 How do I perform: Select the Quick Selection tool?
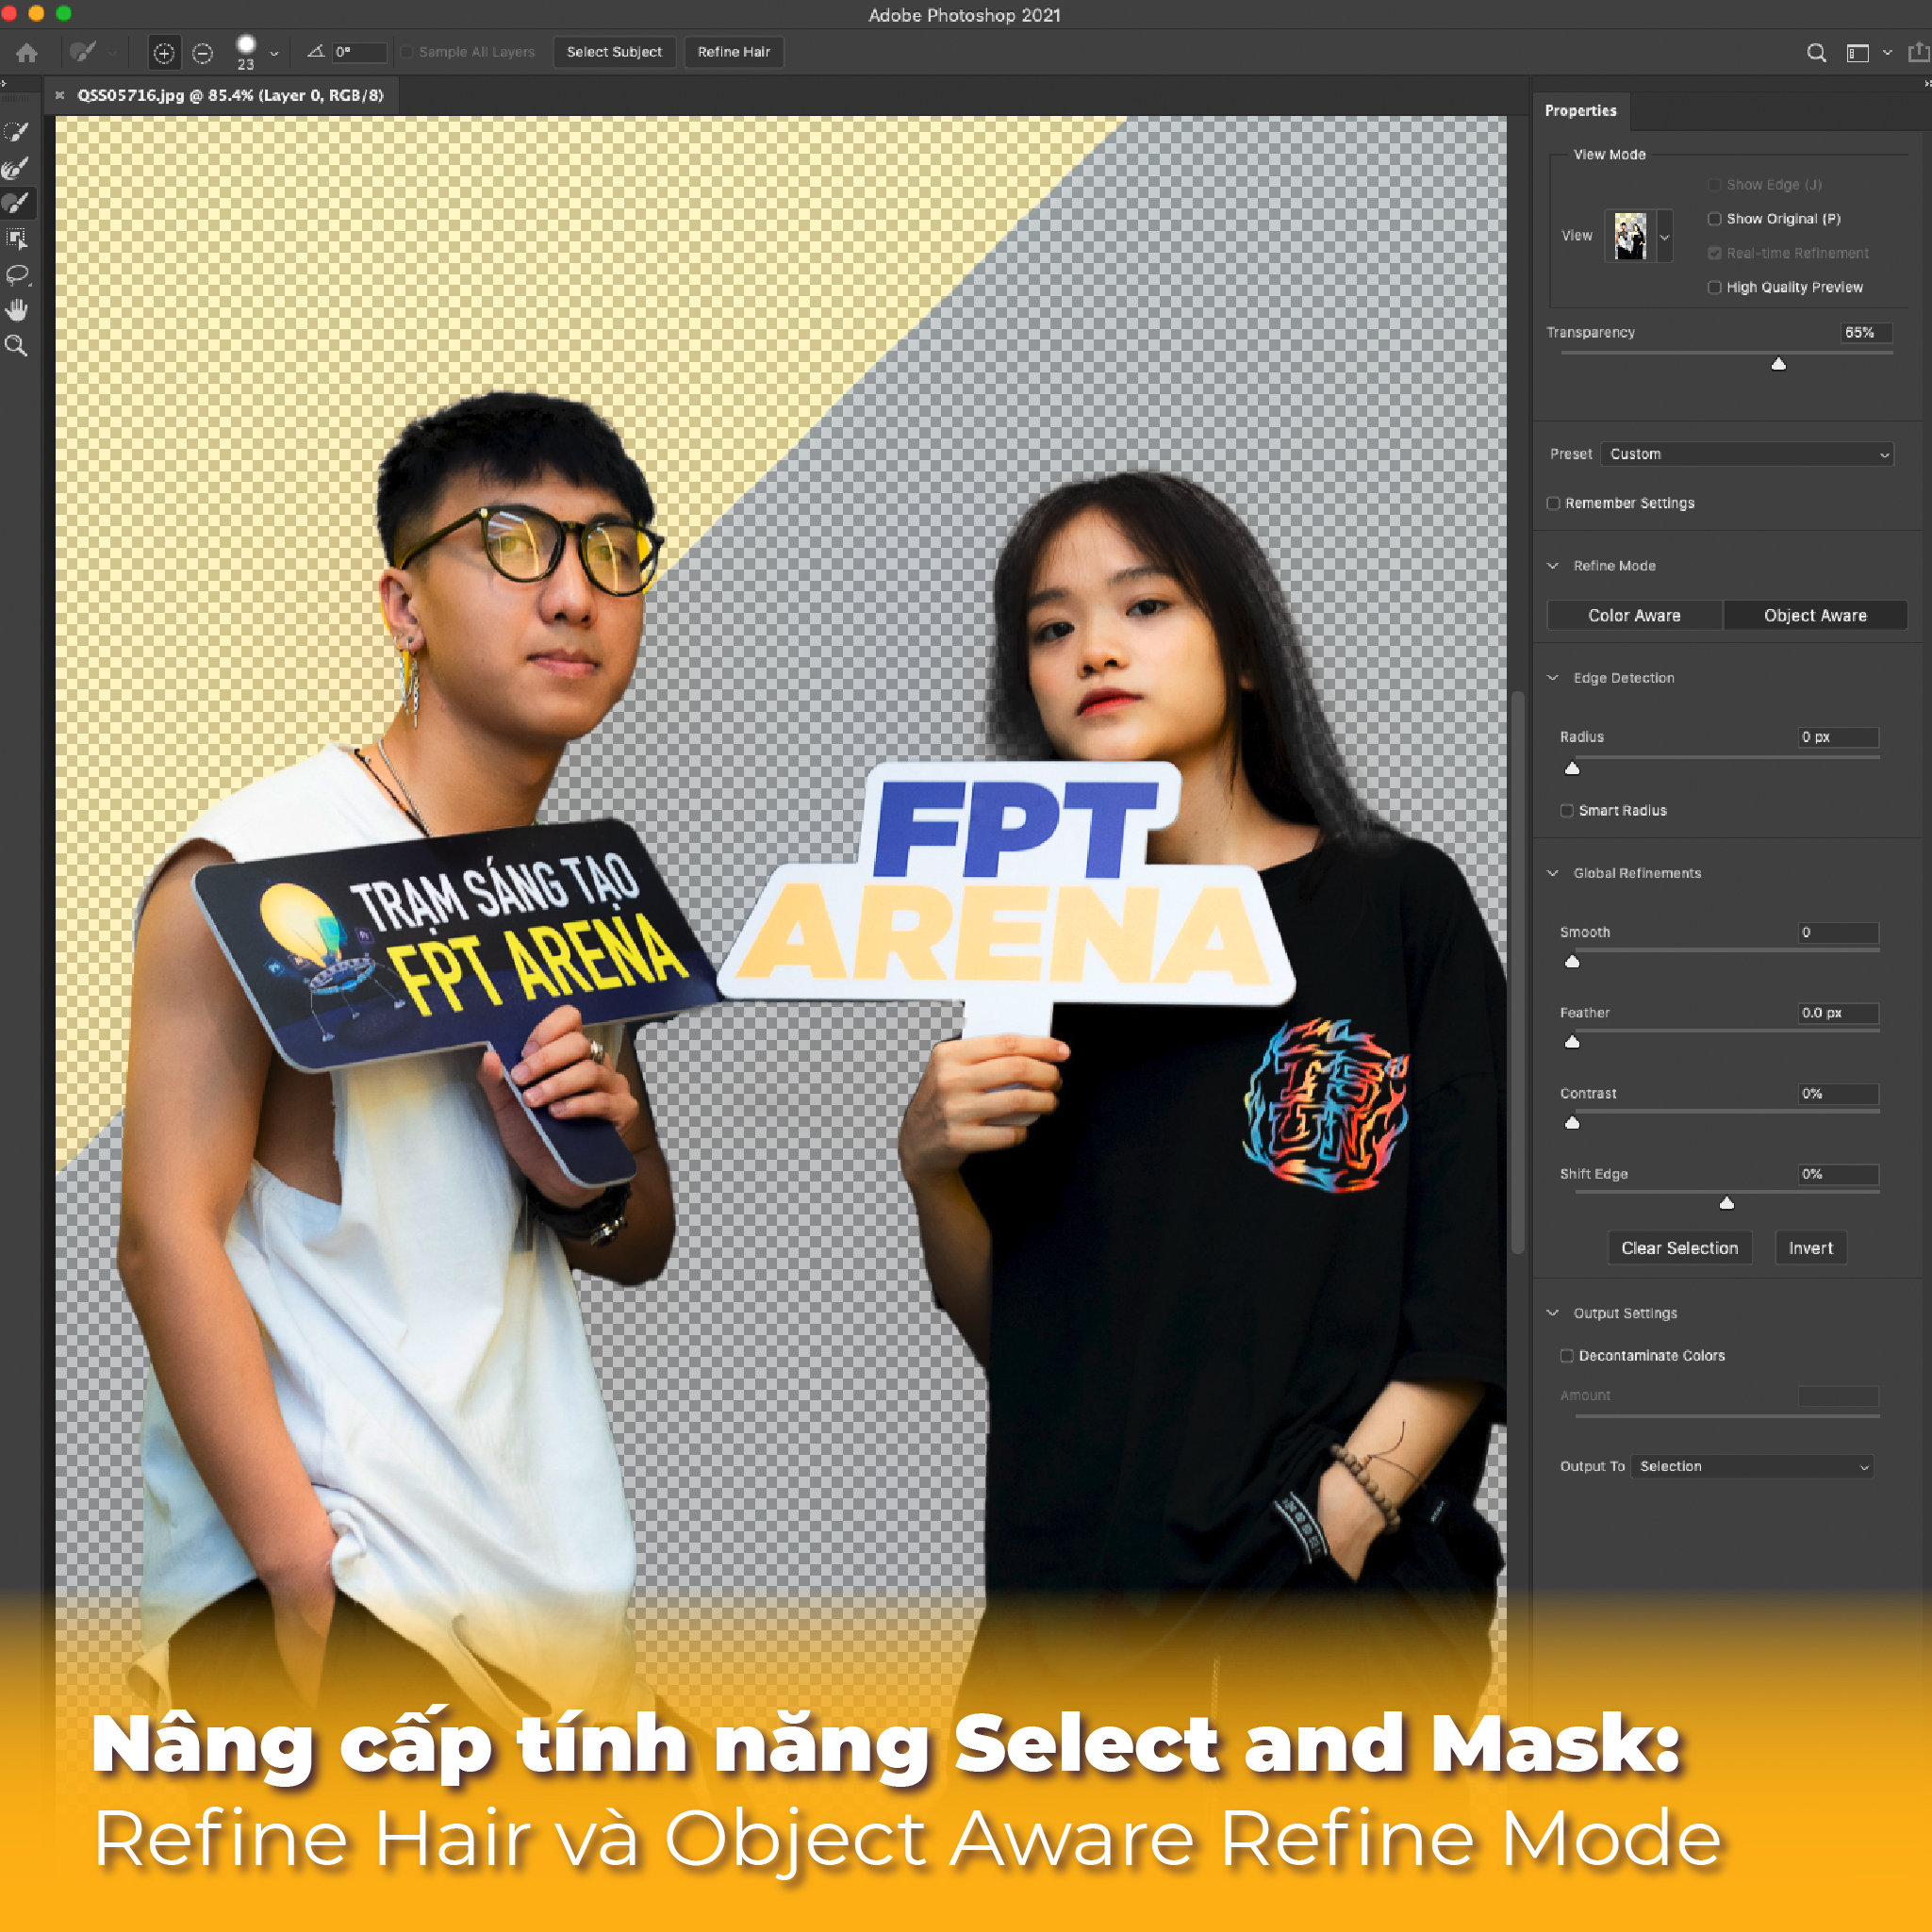click(17, 132)
